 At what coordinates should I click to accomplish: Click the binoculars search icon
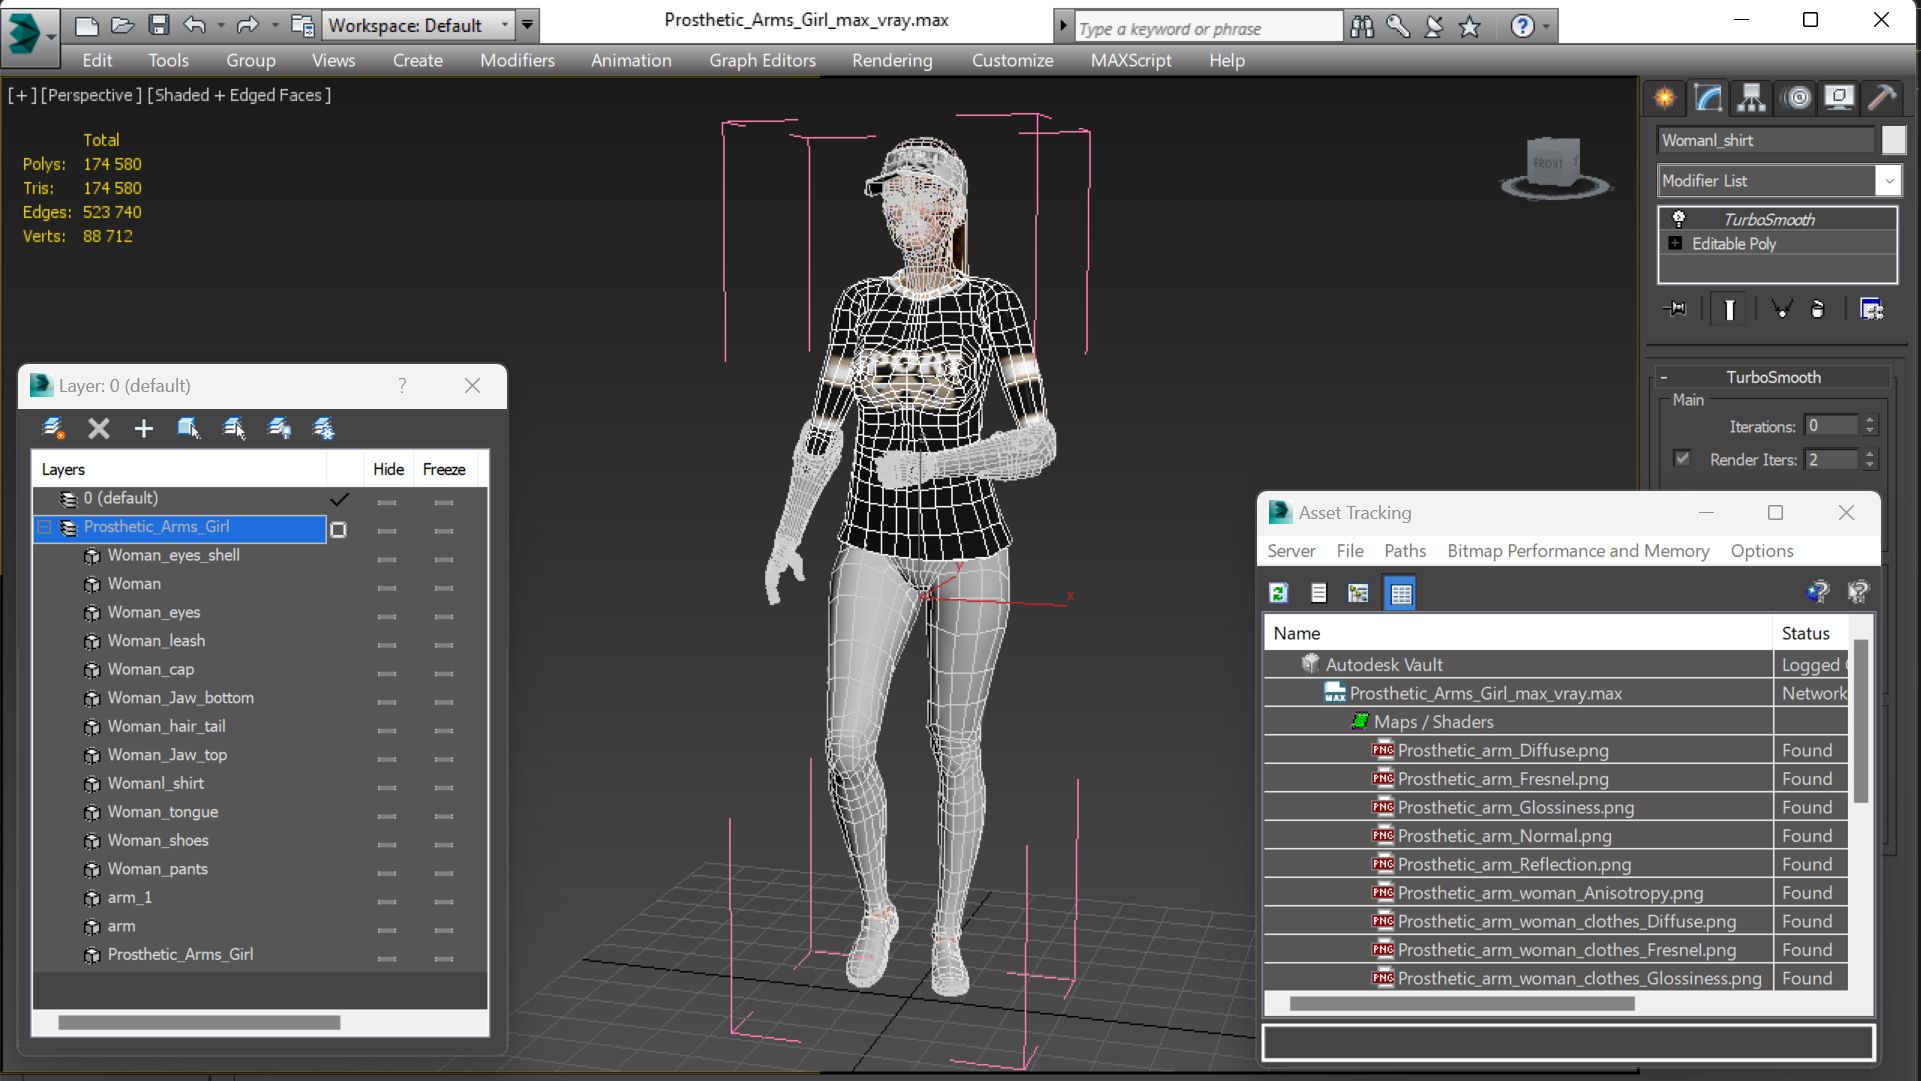coord(1362,27)
